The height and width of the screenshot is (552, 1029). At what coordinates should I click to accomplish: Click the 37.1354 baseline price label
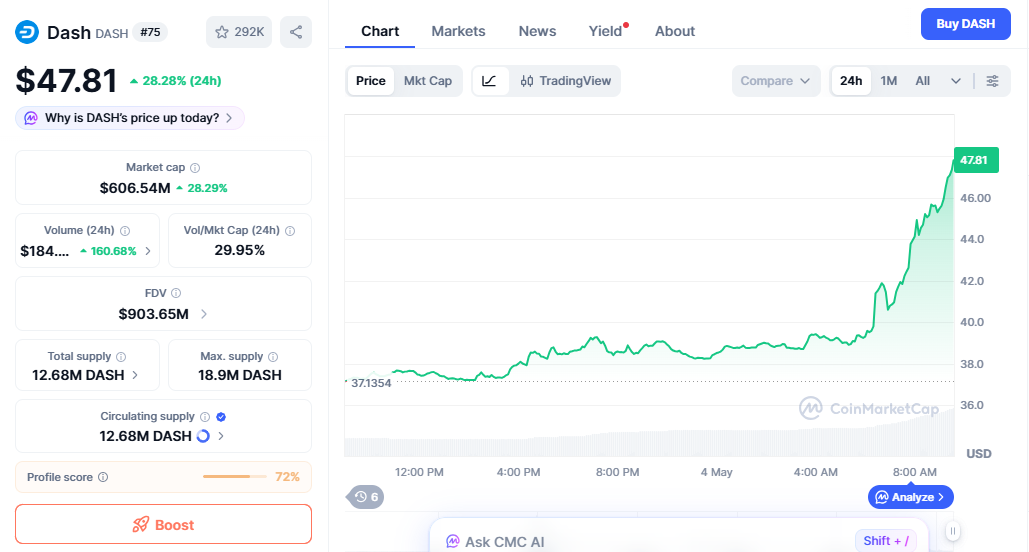pyautogui.click(x=371, y=383)
